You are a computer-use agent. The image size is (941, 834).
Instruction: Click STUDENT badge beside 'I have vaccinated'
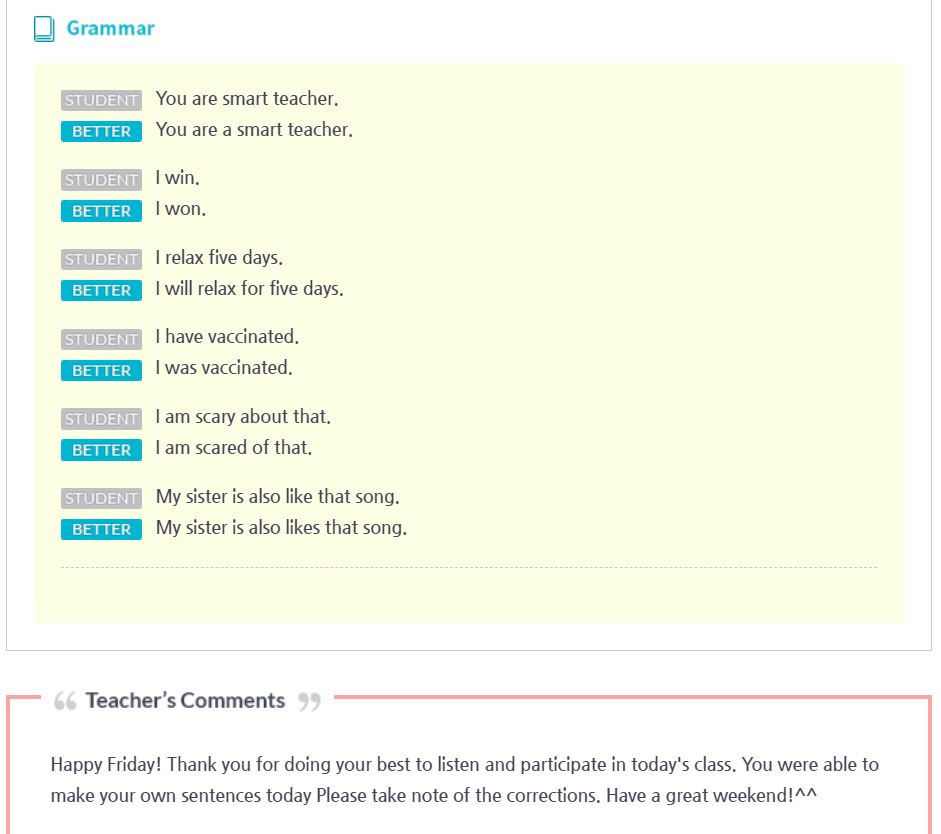tap(101, 340)
